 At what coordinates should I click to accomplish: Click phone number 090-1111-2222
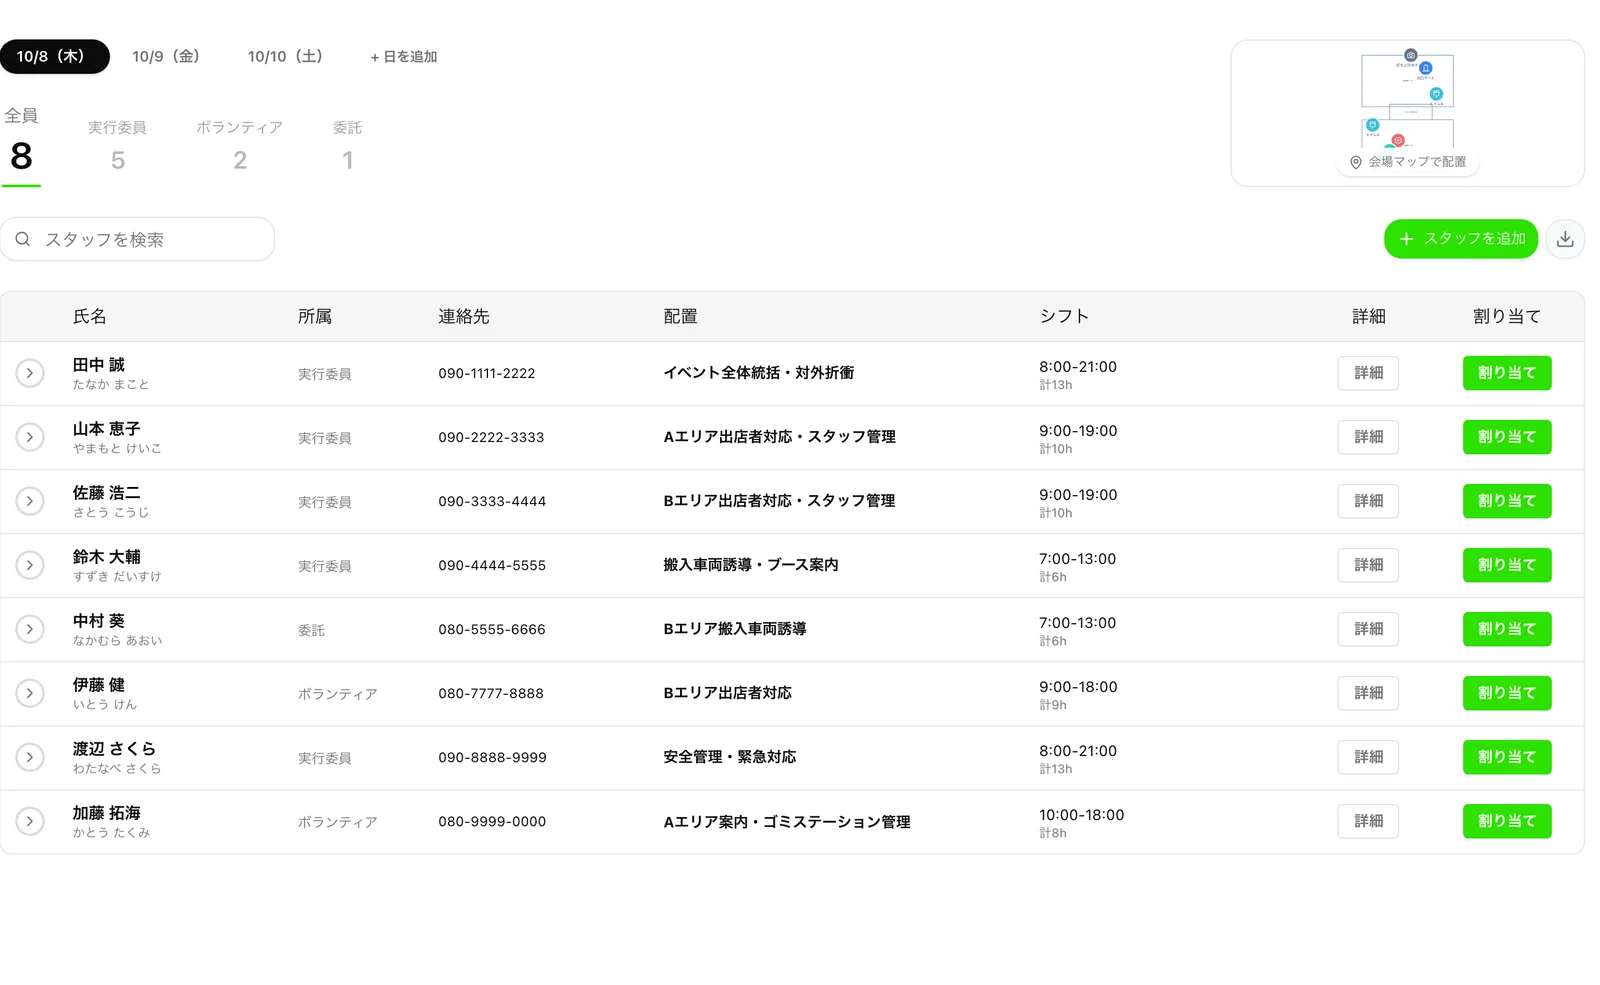coord(487,373)
